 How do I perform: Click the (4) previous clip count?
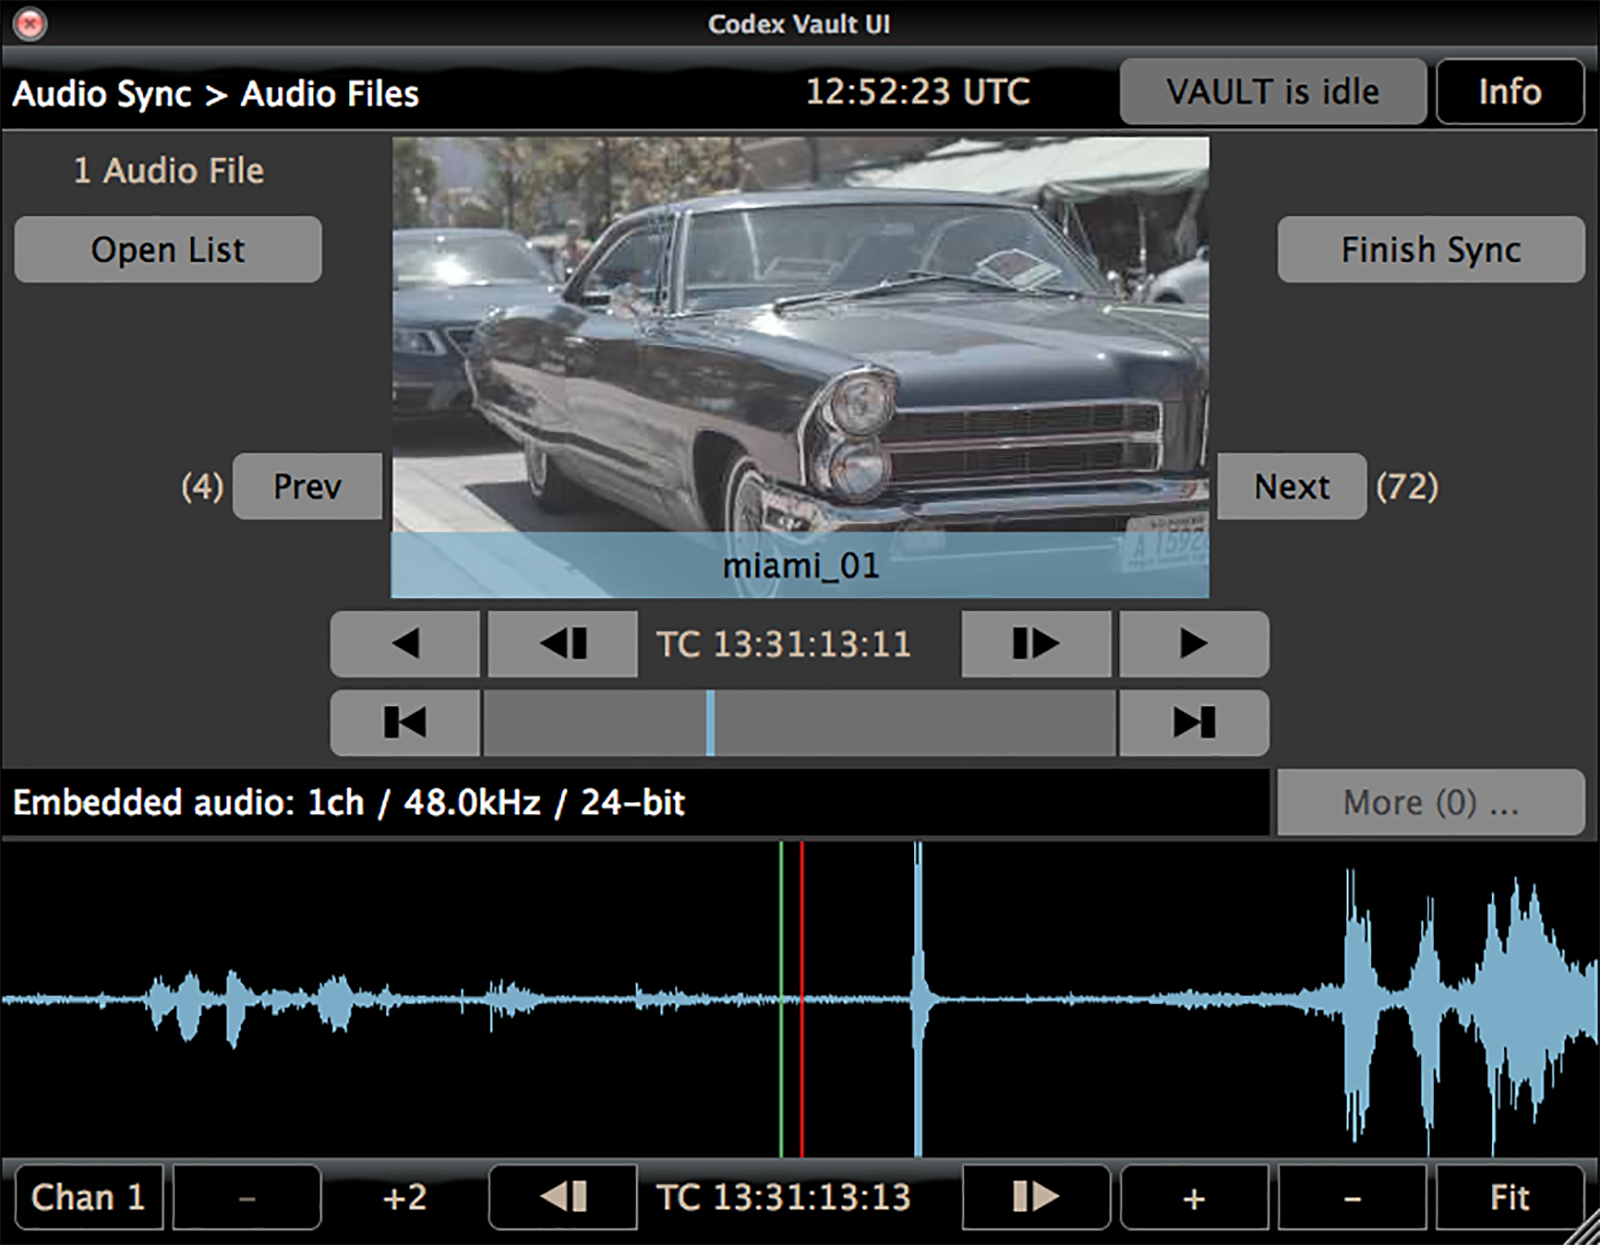(202, 487)
